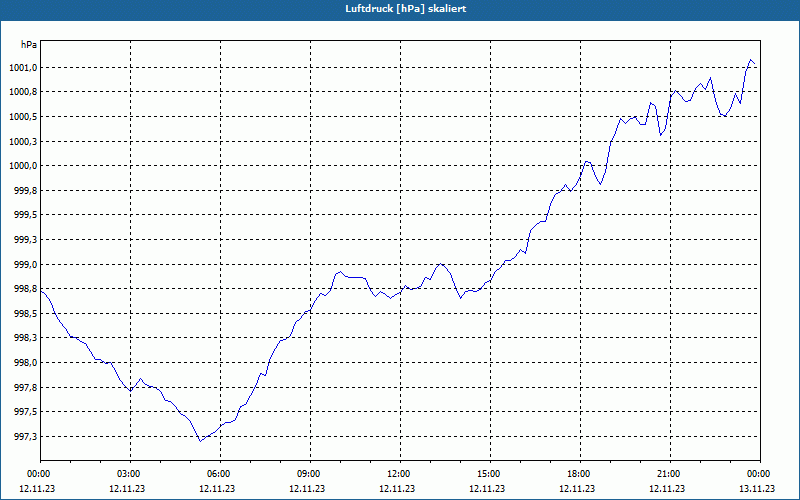Select the 12.11.23 date under 06:00
This screenshot has height=500, width=800.
tap(217, 489)
